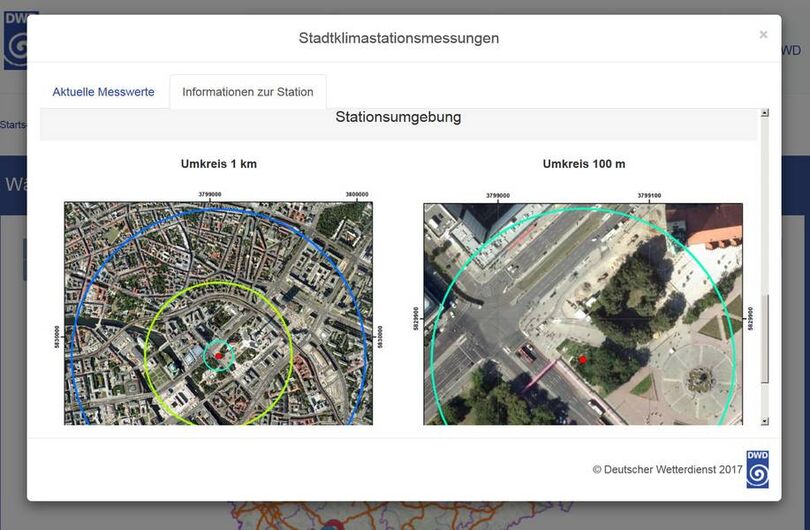Click the 'Umkreis 100 m' caption
810x530 pixels.
(584, 164)
